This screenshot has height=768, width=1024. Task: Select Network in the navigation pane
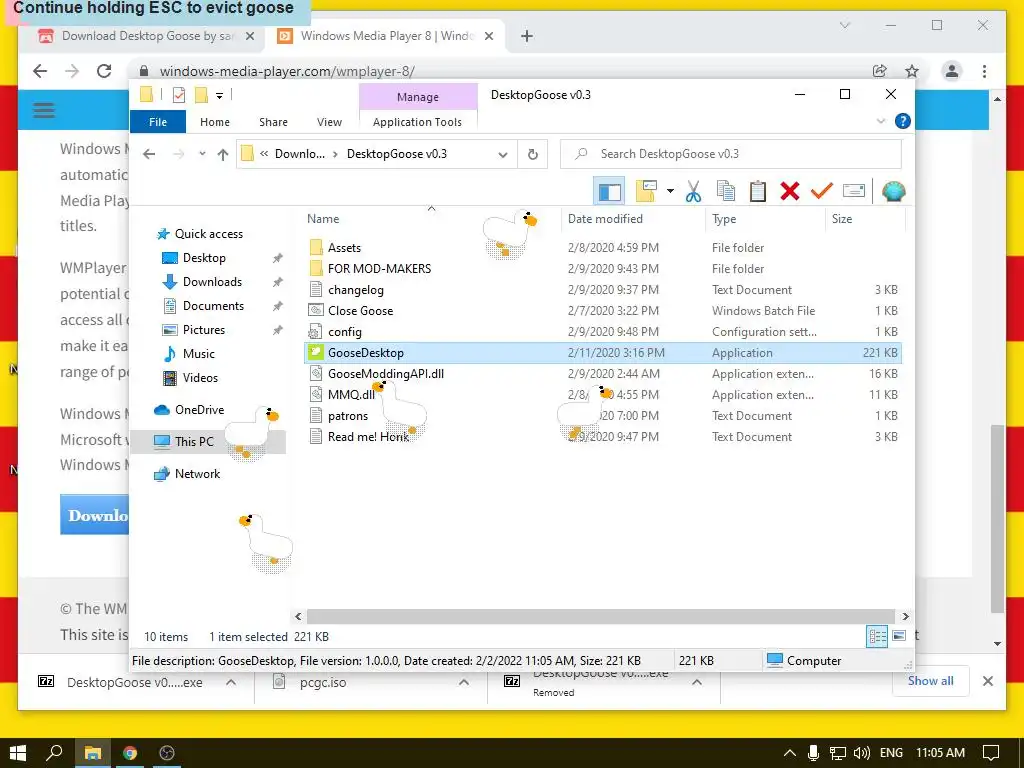(197, 473)
